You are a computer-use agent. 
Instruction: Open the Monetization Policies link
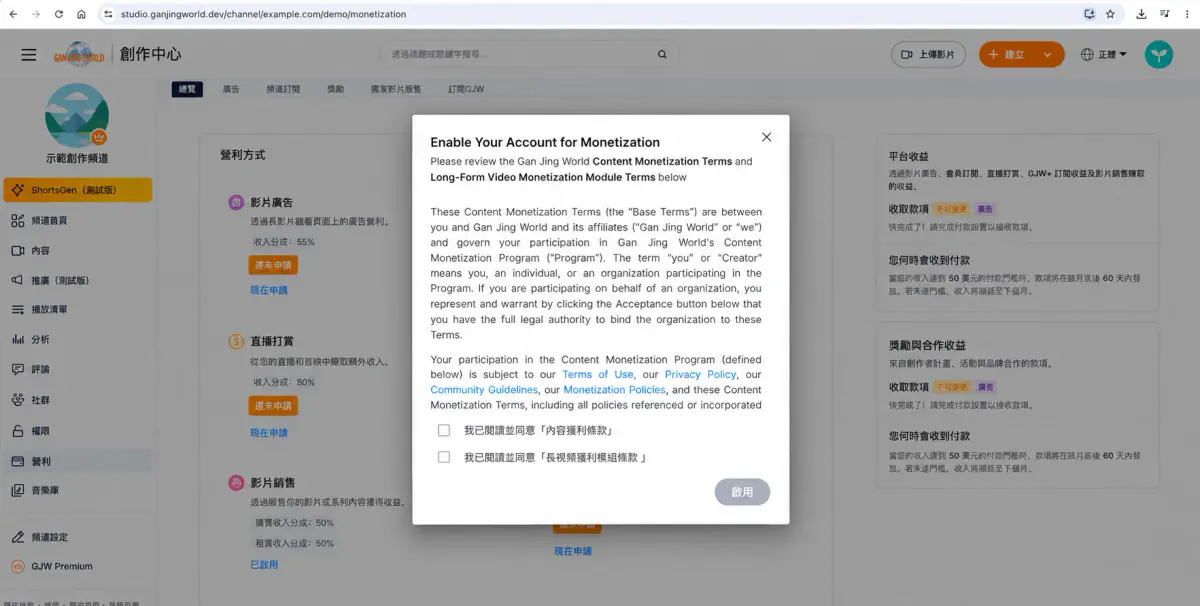click(614, 390)
